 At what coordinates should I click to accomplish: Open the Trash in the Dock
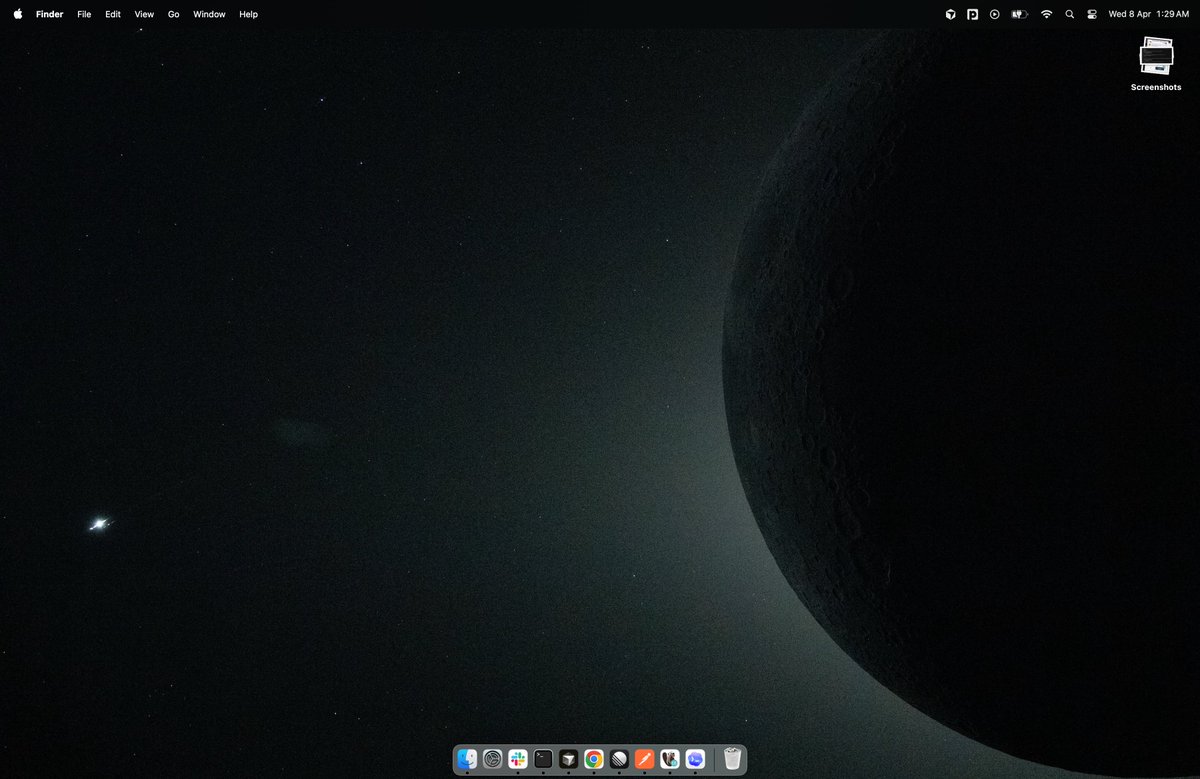click(x=732, y=759)
